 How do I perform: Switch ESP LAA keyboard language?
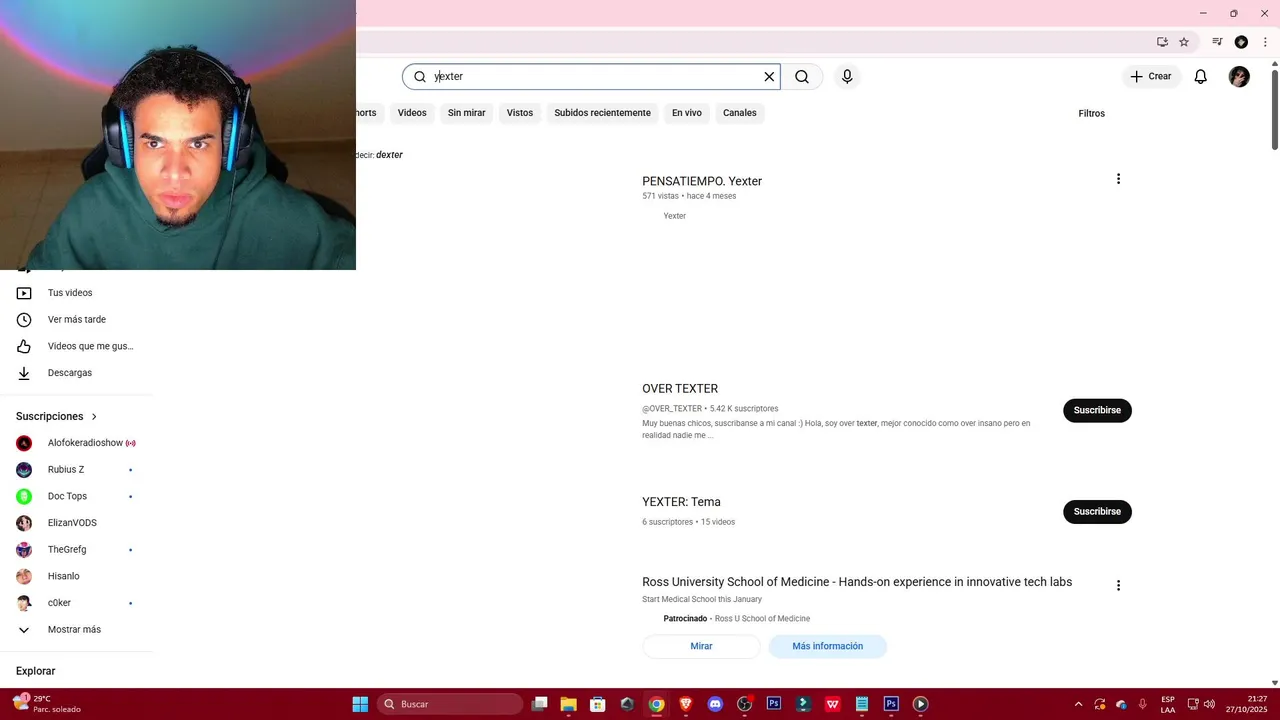click(x=1168, y=704)
